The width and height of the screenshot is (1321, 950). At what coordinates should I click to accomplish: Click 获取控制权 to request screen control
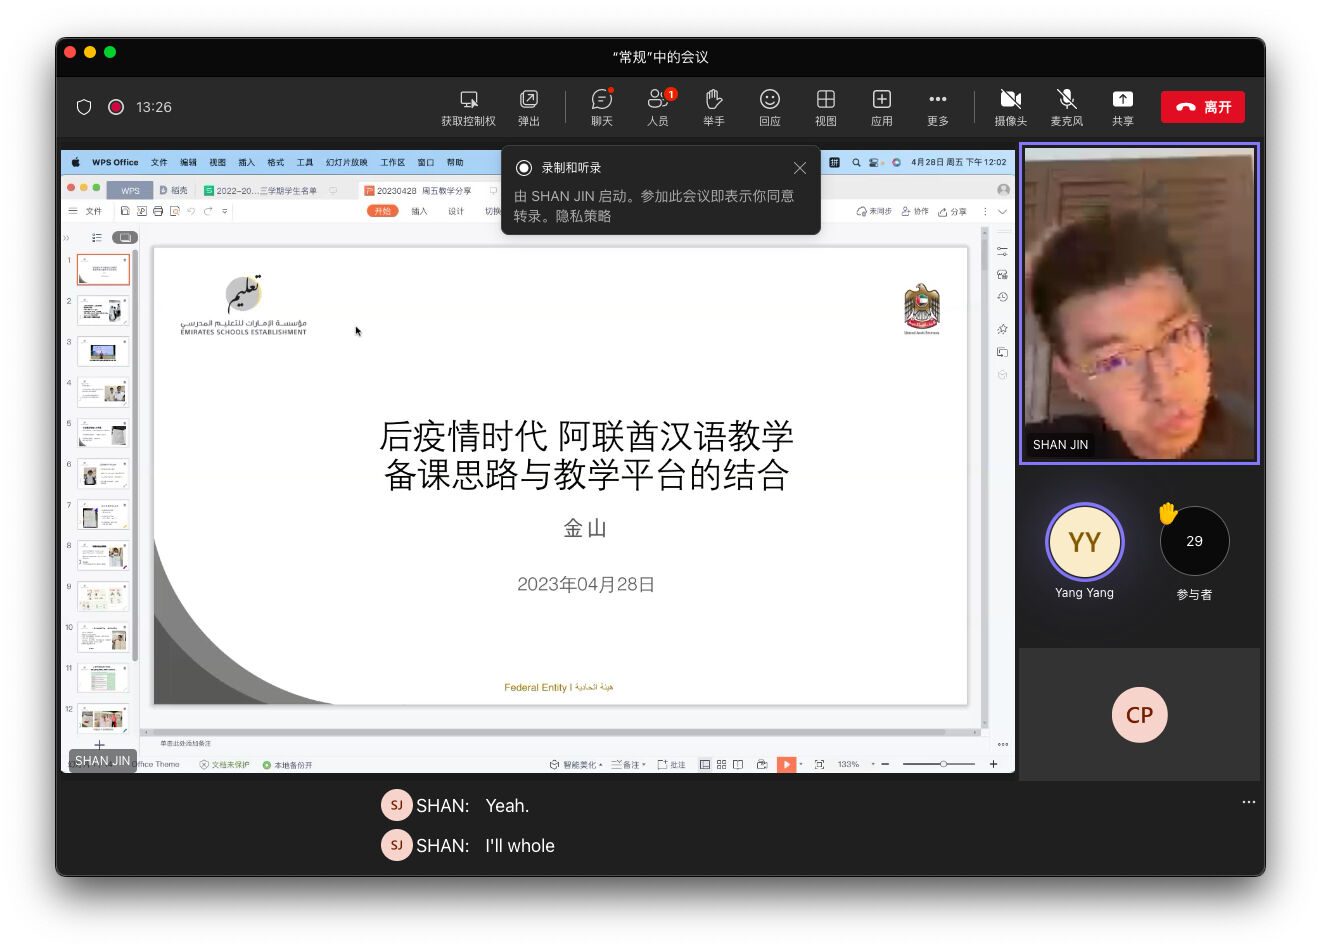(x=468, y=108)
